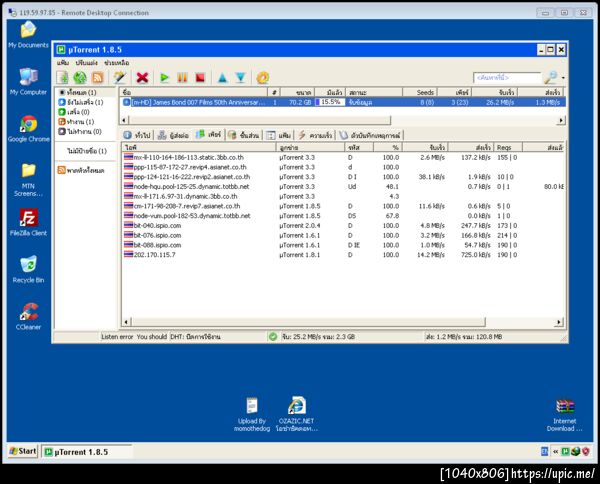This screenshot has width=600, height=484.
Task: Click the peers list horizontal scrollbar
Action: [x=308, y=322]
